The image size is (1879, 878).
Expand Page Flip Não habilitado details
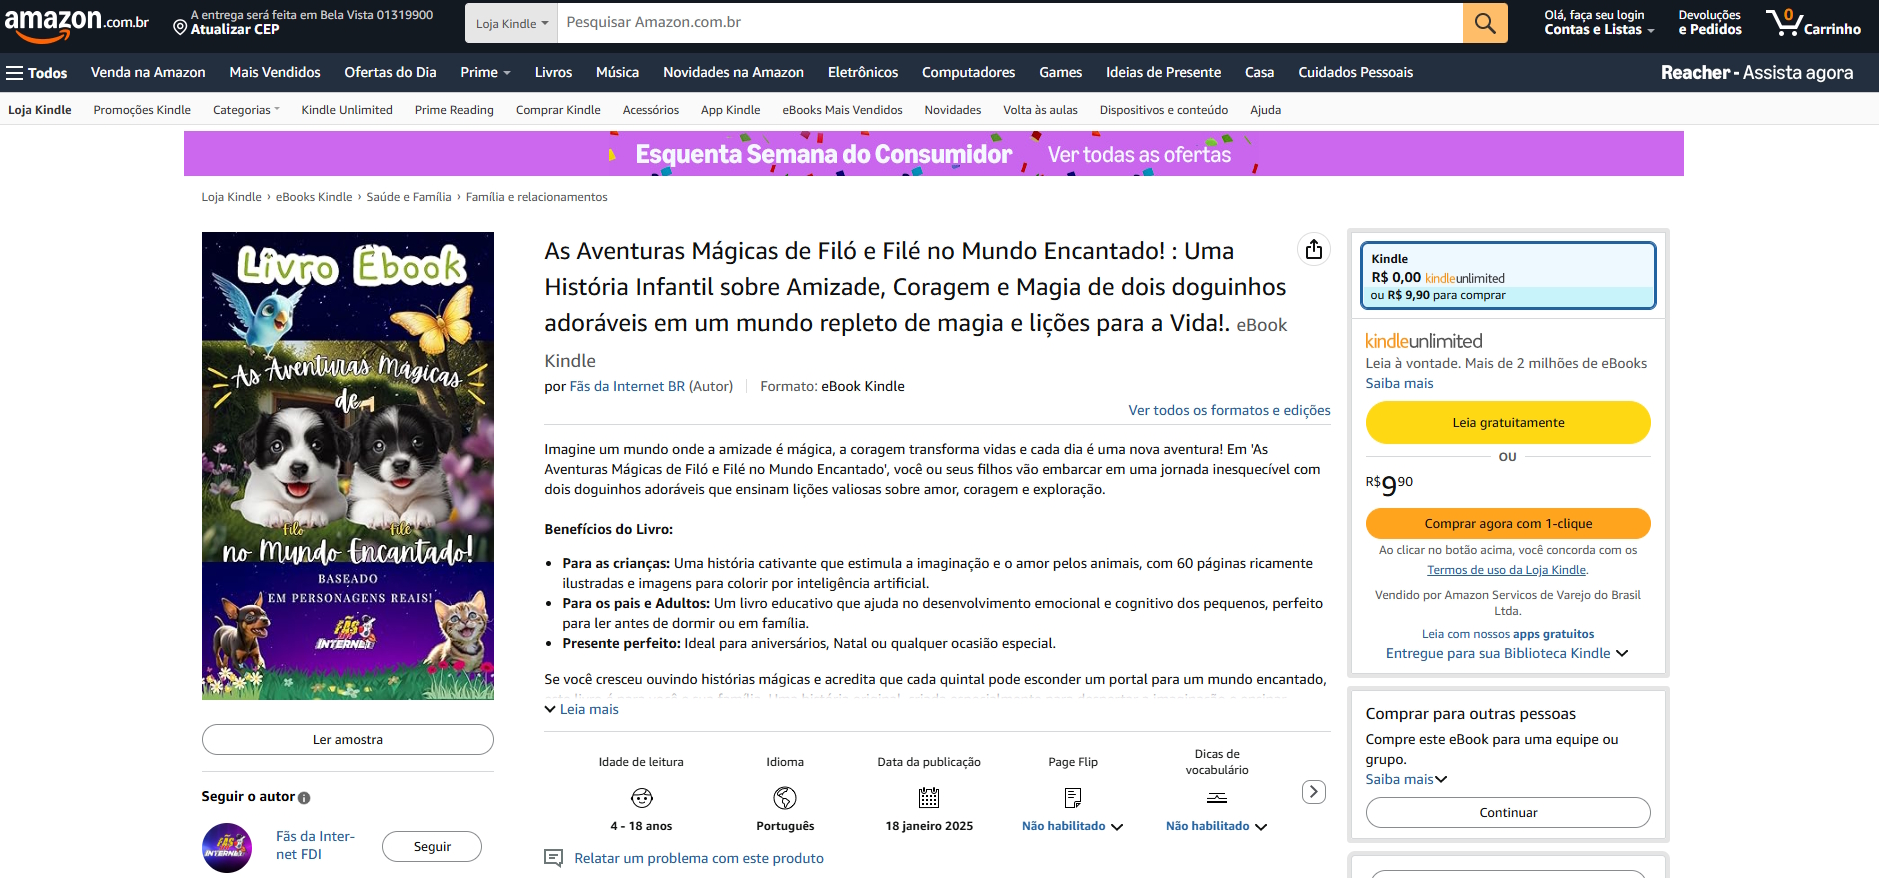pyautogui.click(x=1073, y=826)
